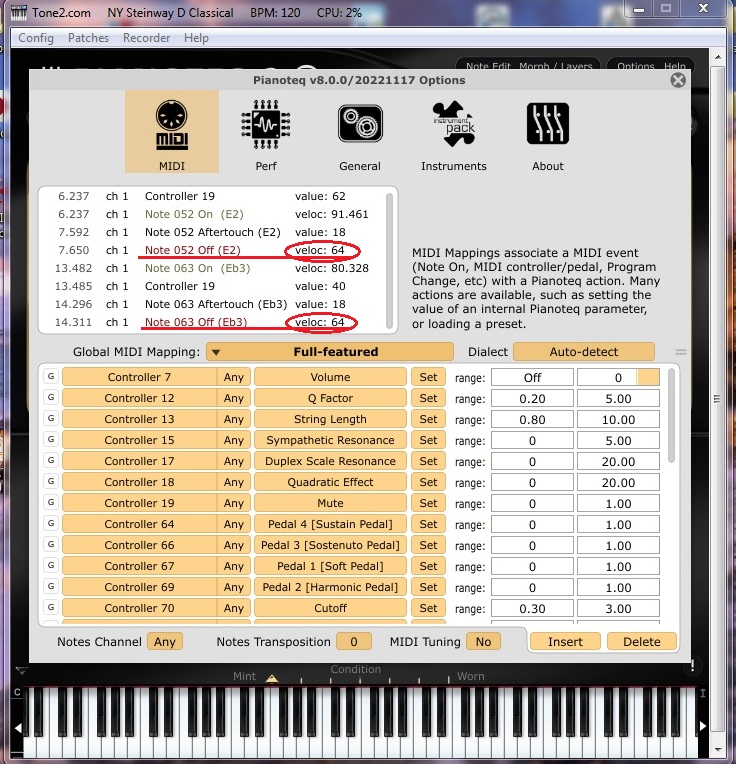
Task: Click the mapping list menu handle icon
Action: pos(680,352)
